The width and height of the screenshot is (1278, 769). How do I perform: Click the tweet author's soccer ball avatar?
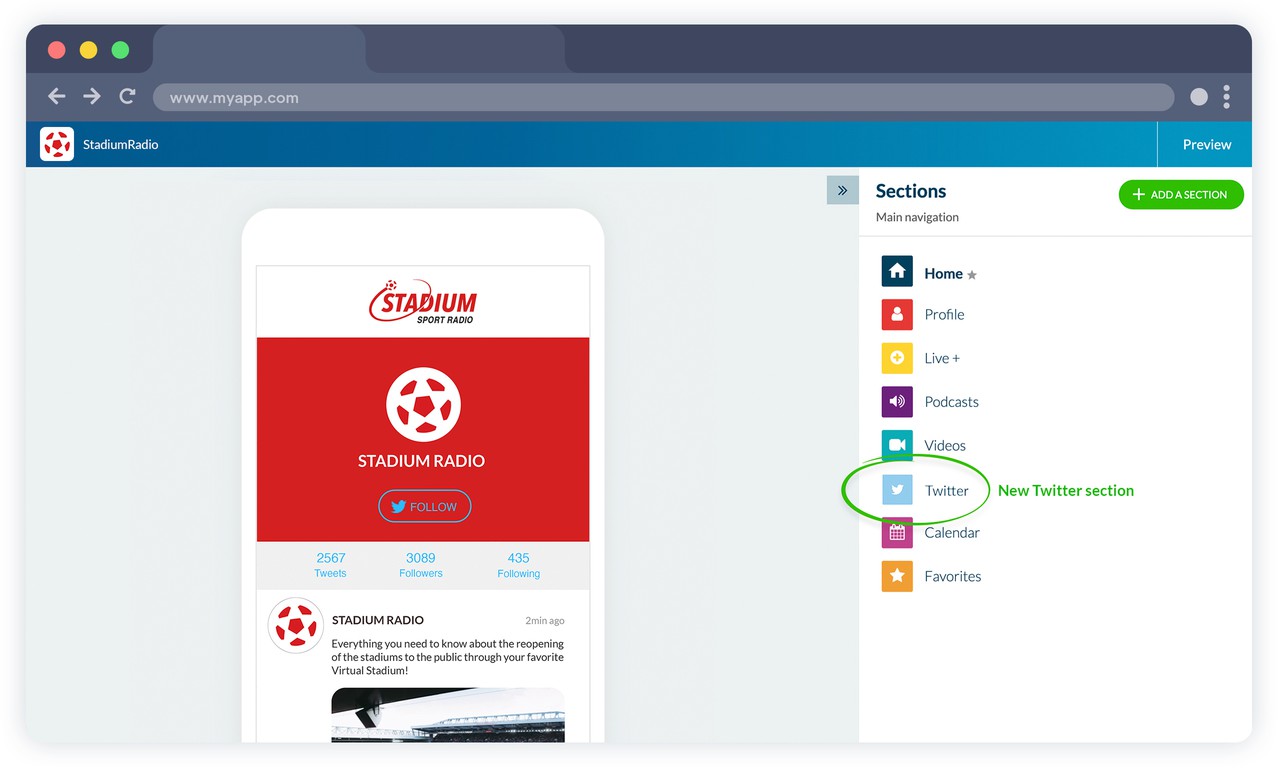(x=295, y=626)
